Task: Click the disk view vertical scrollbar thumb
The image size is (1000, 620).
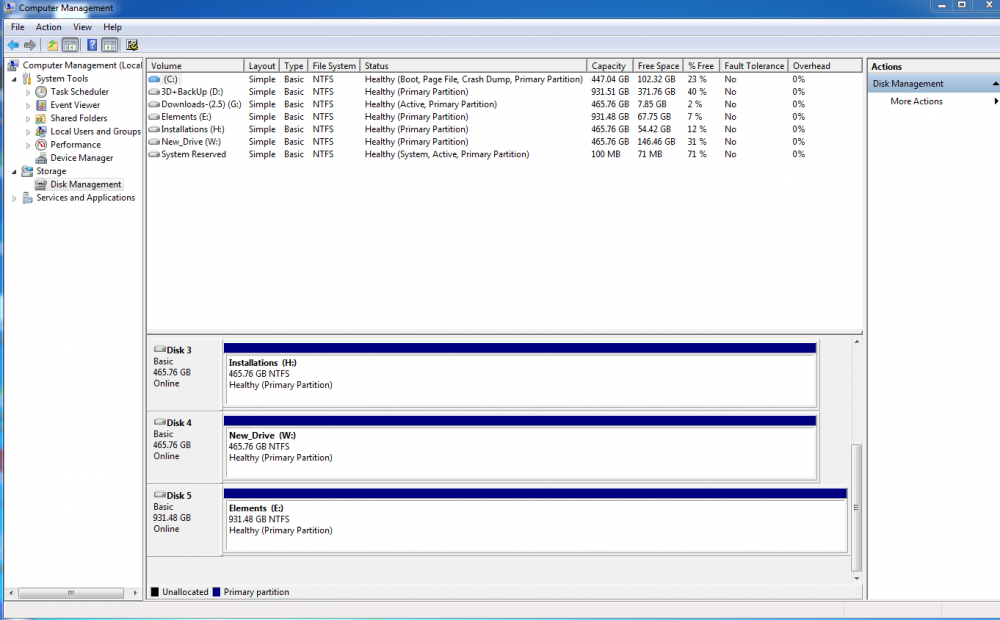Action: 857,508
